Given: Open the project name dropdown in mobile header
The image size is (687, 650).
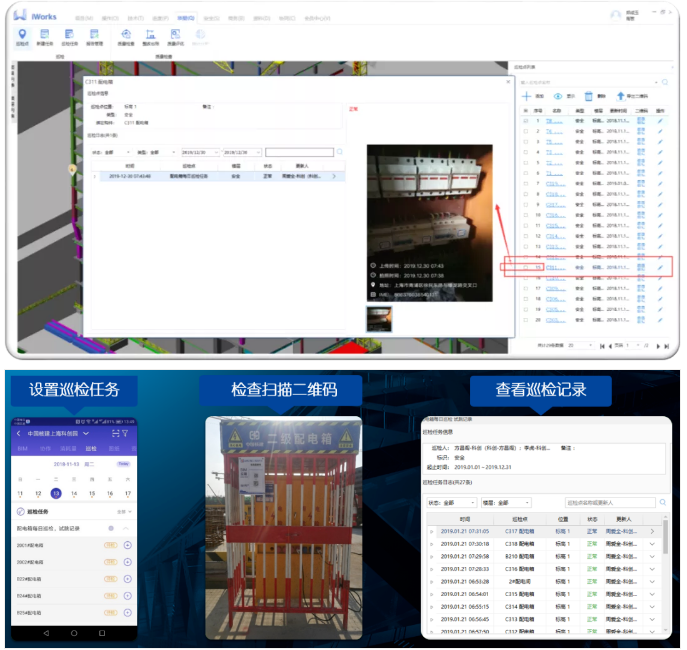Looking at the screenshot, I should pyautogui.click(x=86, y=433).
